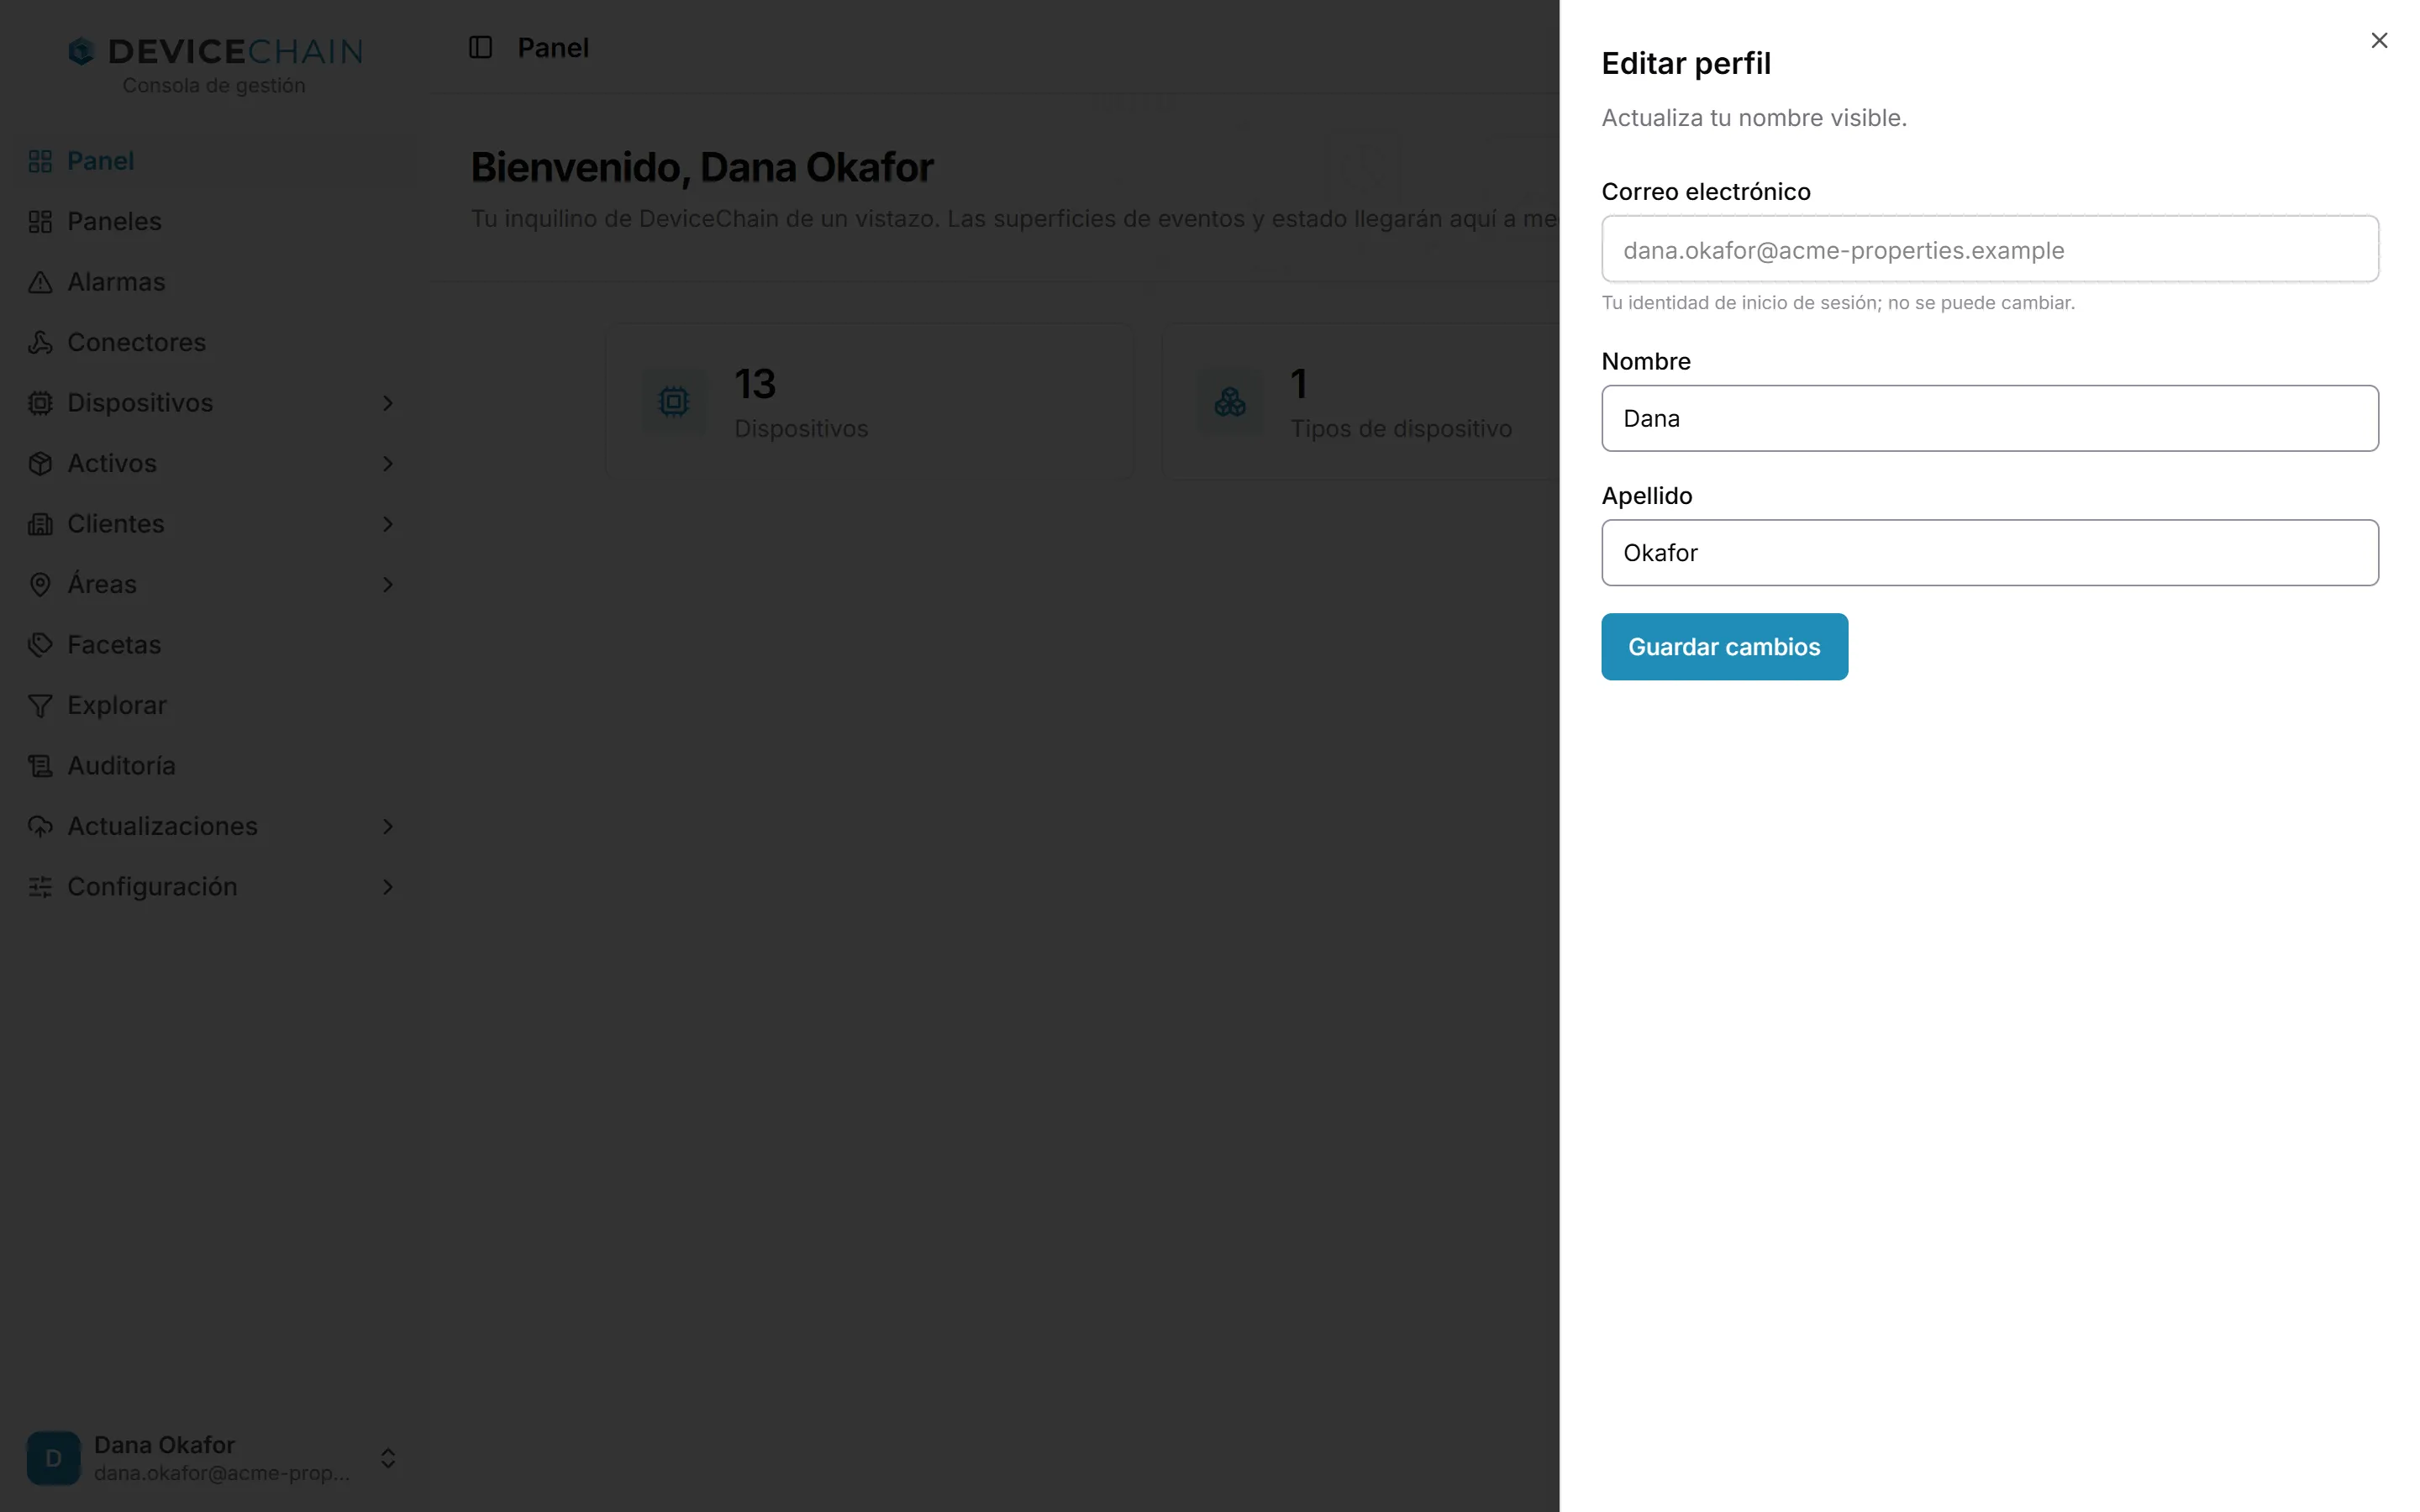
Task: Close the Editar perfil panel
Action: (x=2379, y=40)
